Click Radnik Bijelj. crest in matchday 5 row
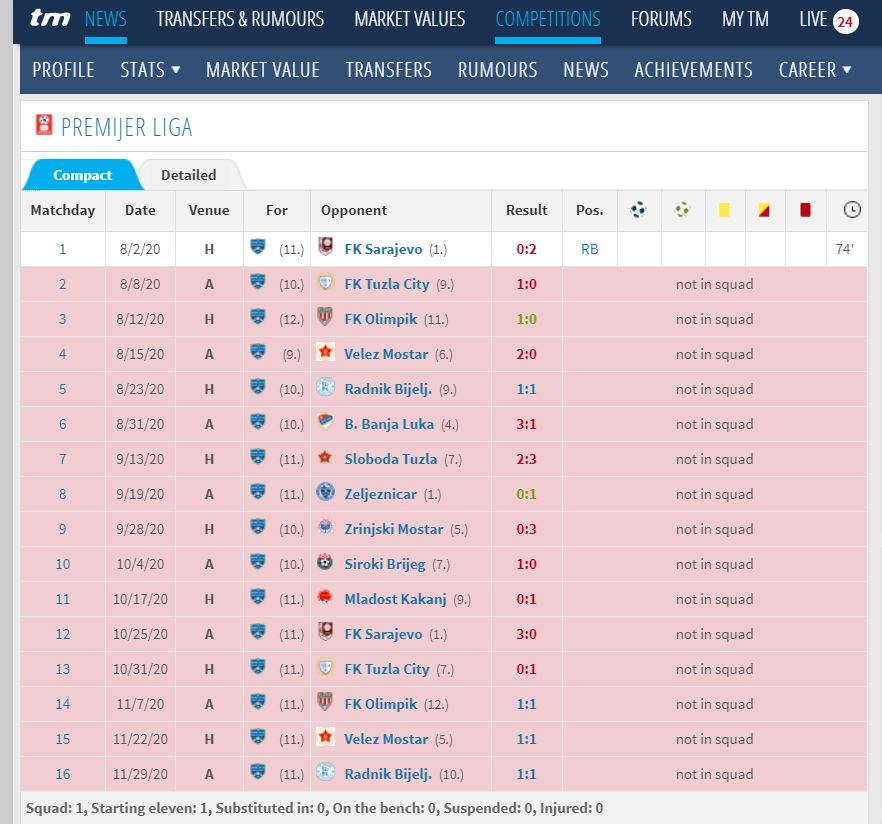The height and width of the screenshot is (824, 882). [x=325, y=386]
